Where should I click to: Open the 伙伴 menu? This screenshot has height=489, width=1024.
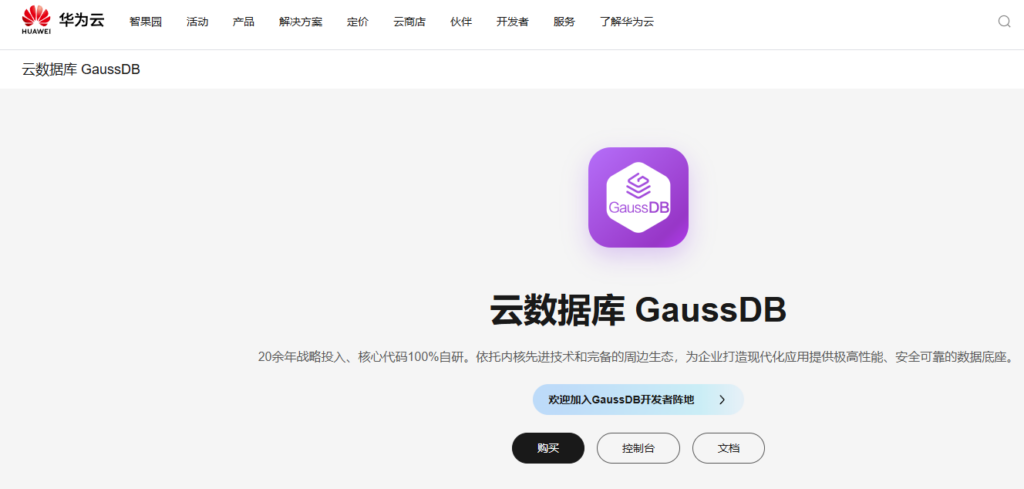point(460,22)
